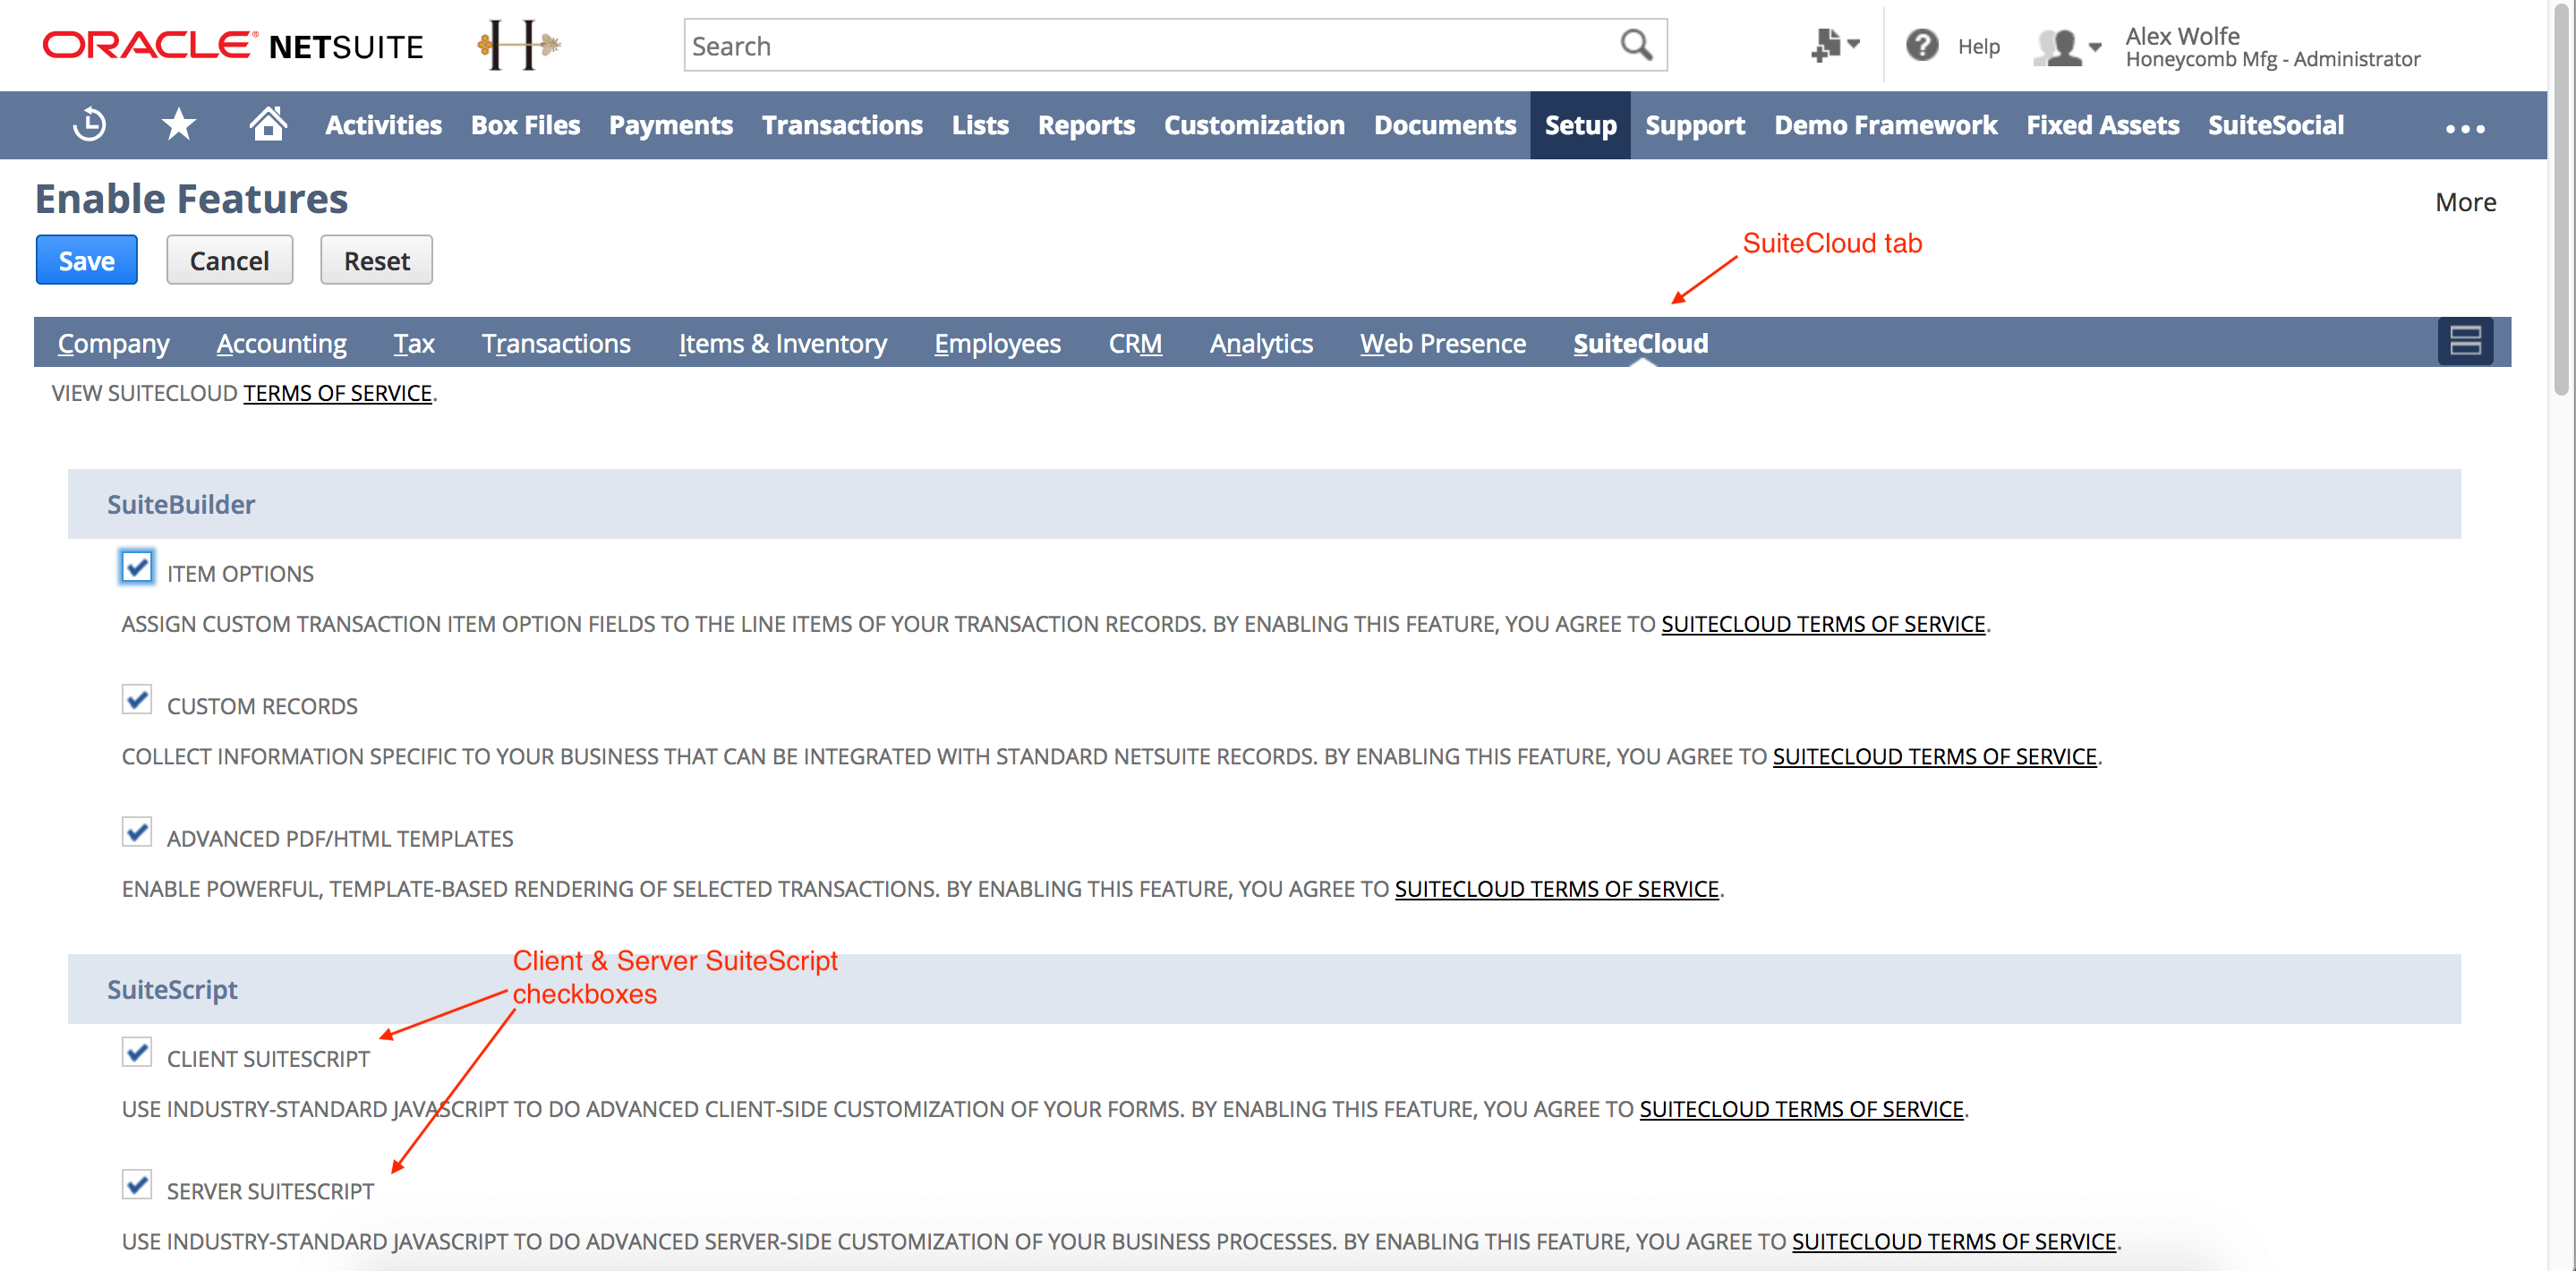
Task: Select the SuiteCloud tab
Action: pyautogui.click(x=1640, y=342)
